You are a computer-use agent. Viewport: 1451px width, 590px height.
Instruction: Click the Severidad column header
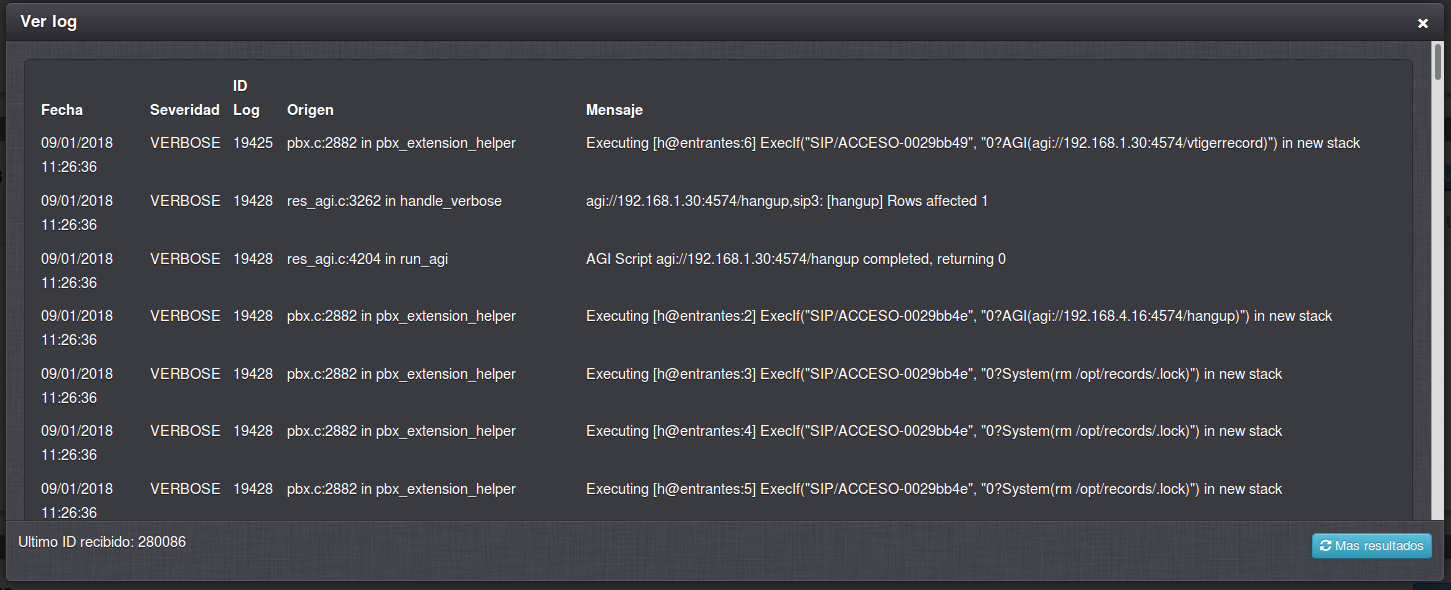184,110
